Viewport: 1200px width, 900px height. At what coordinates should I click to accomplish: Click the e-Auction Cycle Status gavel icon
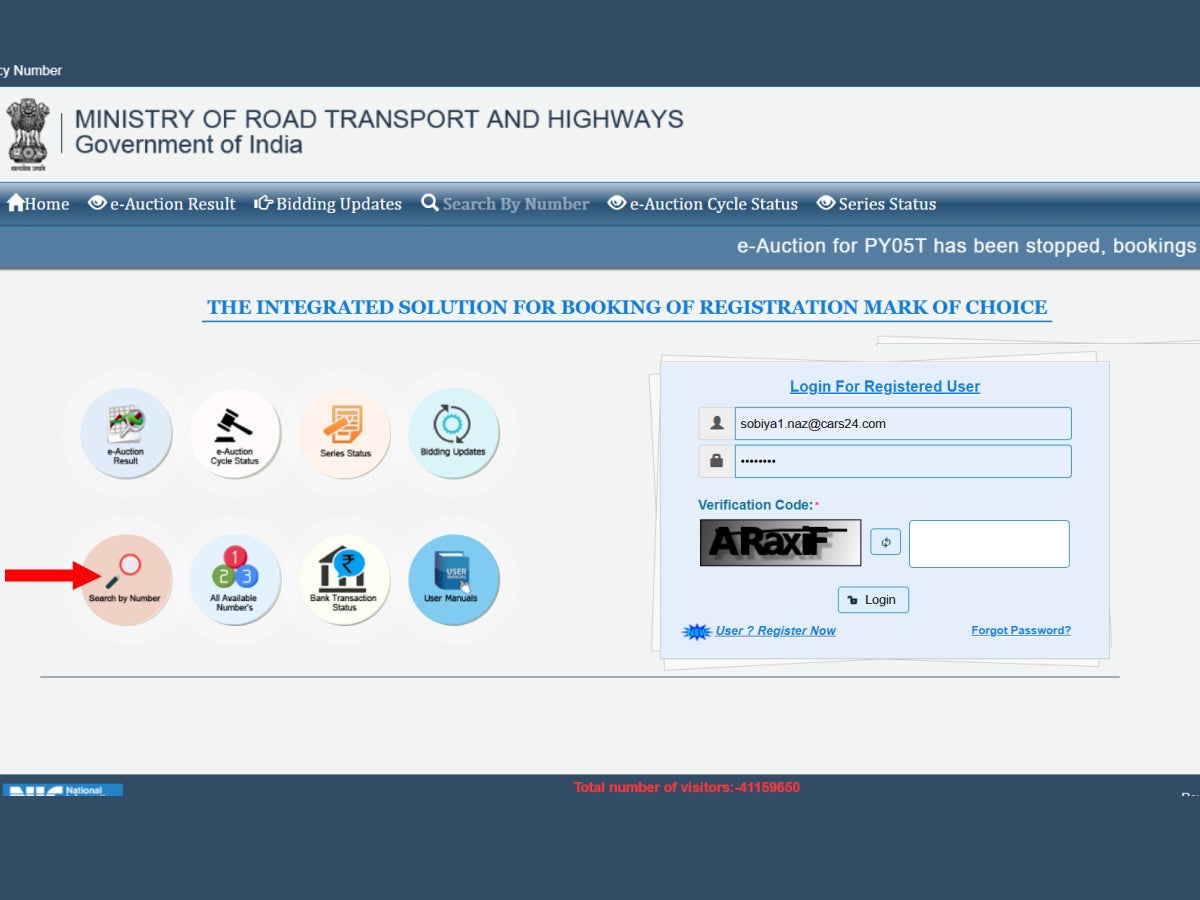tap(235, 434)
